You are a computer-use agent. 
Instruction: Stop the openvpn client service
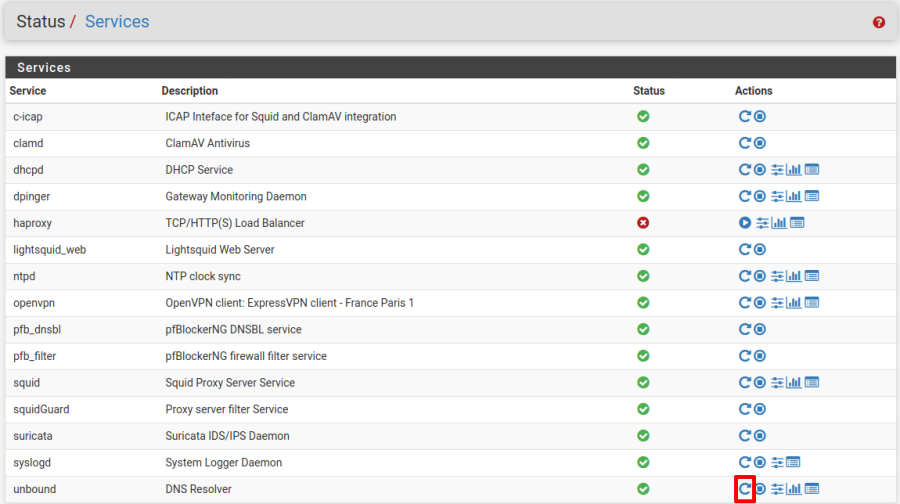(760, 303)
